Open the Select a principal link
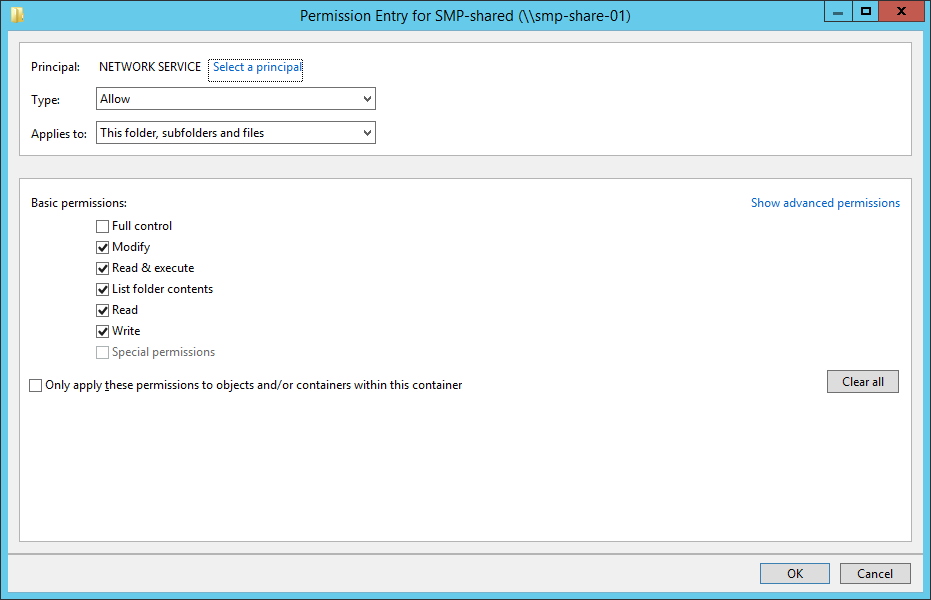Viewport: 931px width, 600px height. pos(256,68)
